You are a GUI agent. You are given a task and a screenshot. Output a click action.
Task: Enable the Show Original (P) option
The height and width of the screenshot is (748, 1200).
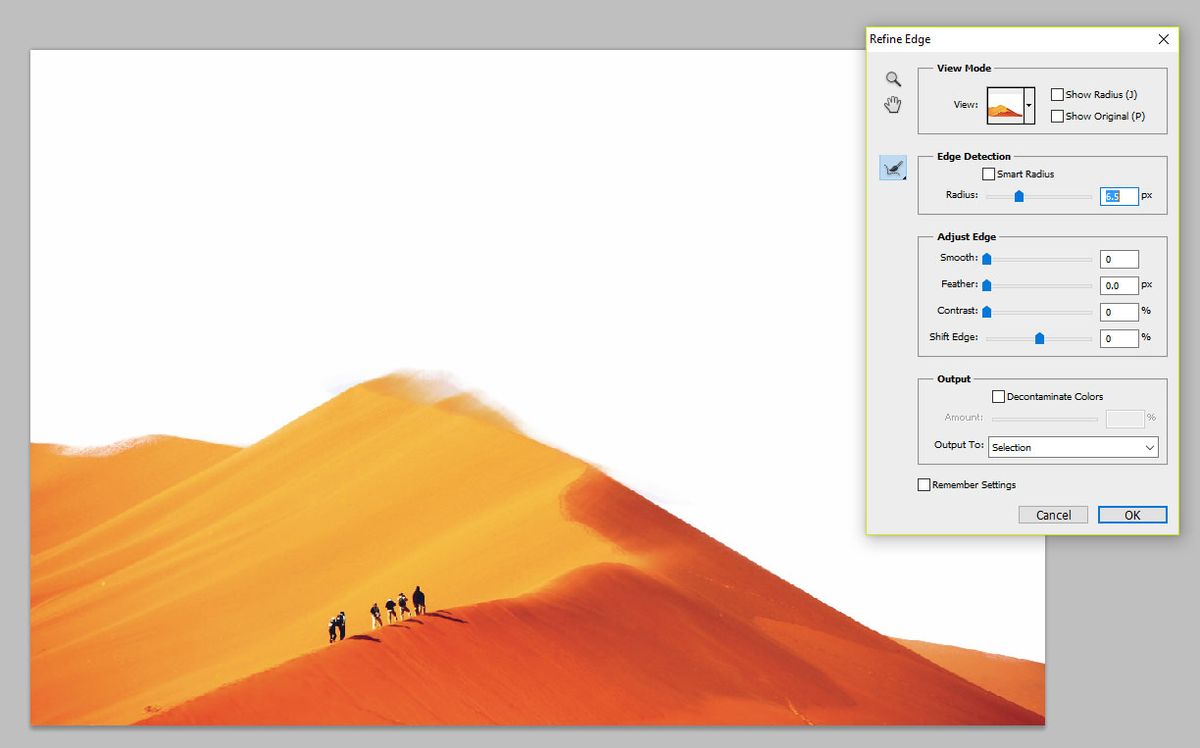pos(1057,115)
